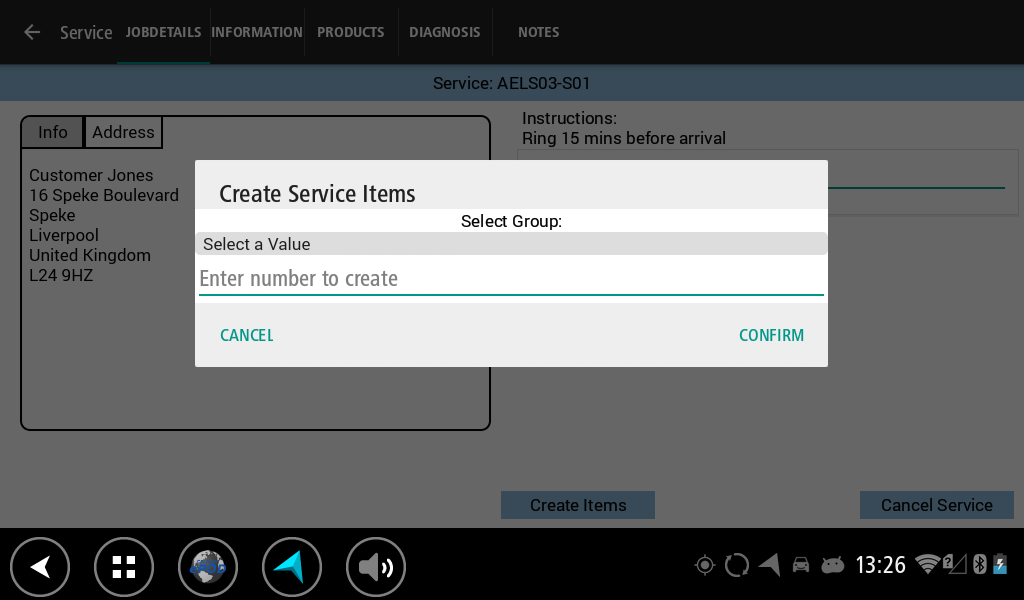
Task: Focus the Enter number to create field
Action: pyautogui.click(x=511, y=279)
